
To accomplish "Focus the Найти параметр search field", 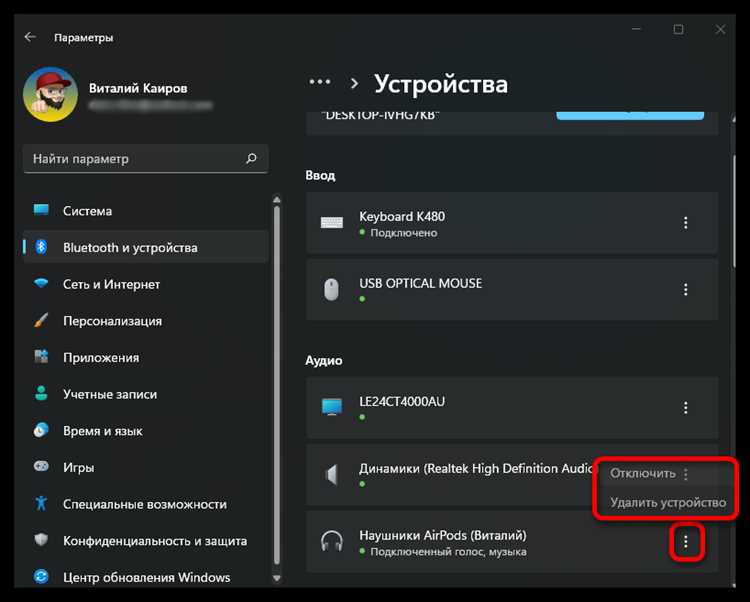I will coord(145,159).
